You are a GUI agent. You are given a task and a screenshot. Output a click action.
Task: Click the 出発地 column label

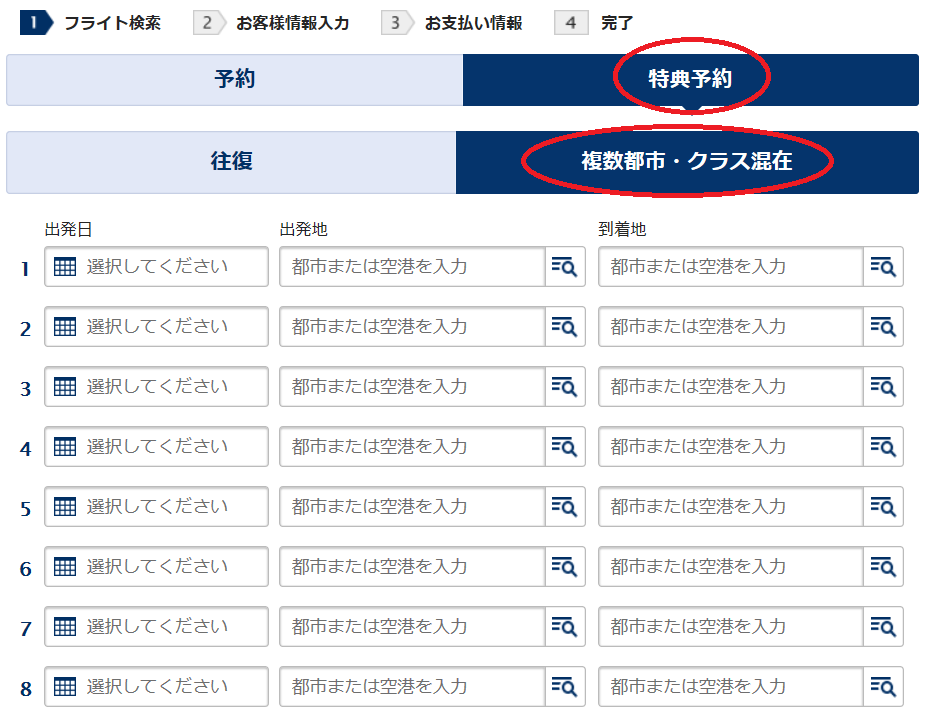pyautogui.click(x=304, y=230)
